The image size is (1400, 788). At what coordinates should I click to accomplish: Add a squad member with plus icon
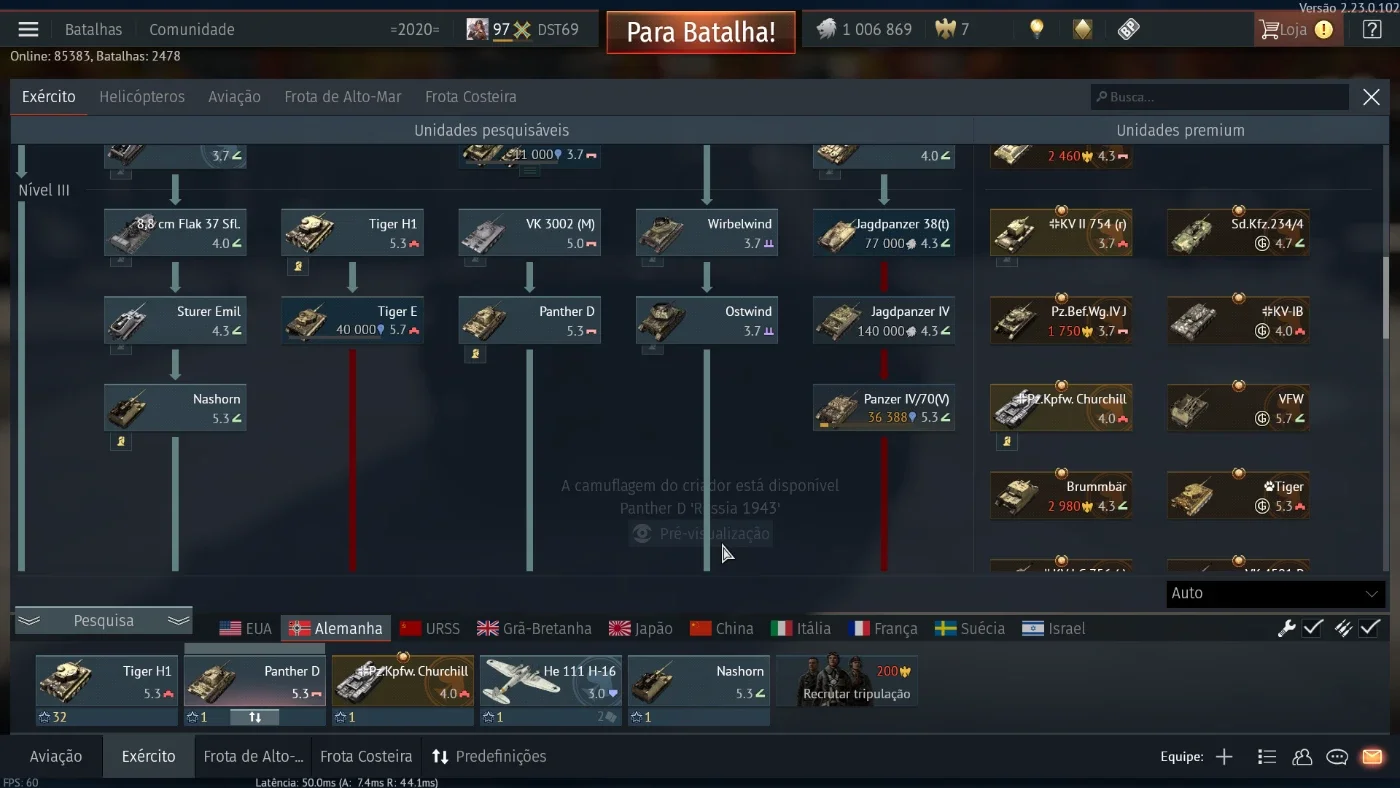click(x=1224, y=757)
